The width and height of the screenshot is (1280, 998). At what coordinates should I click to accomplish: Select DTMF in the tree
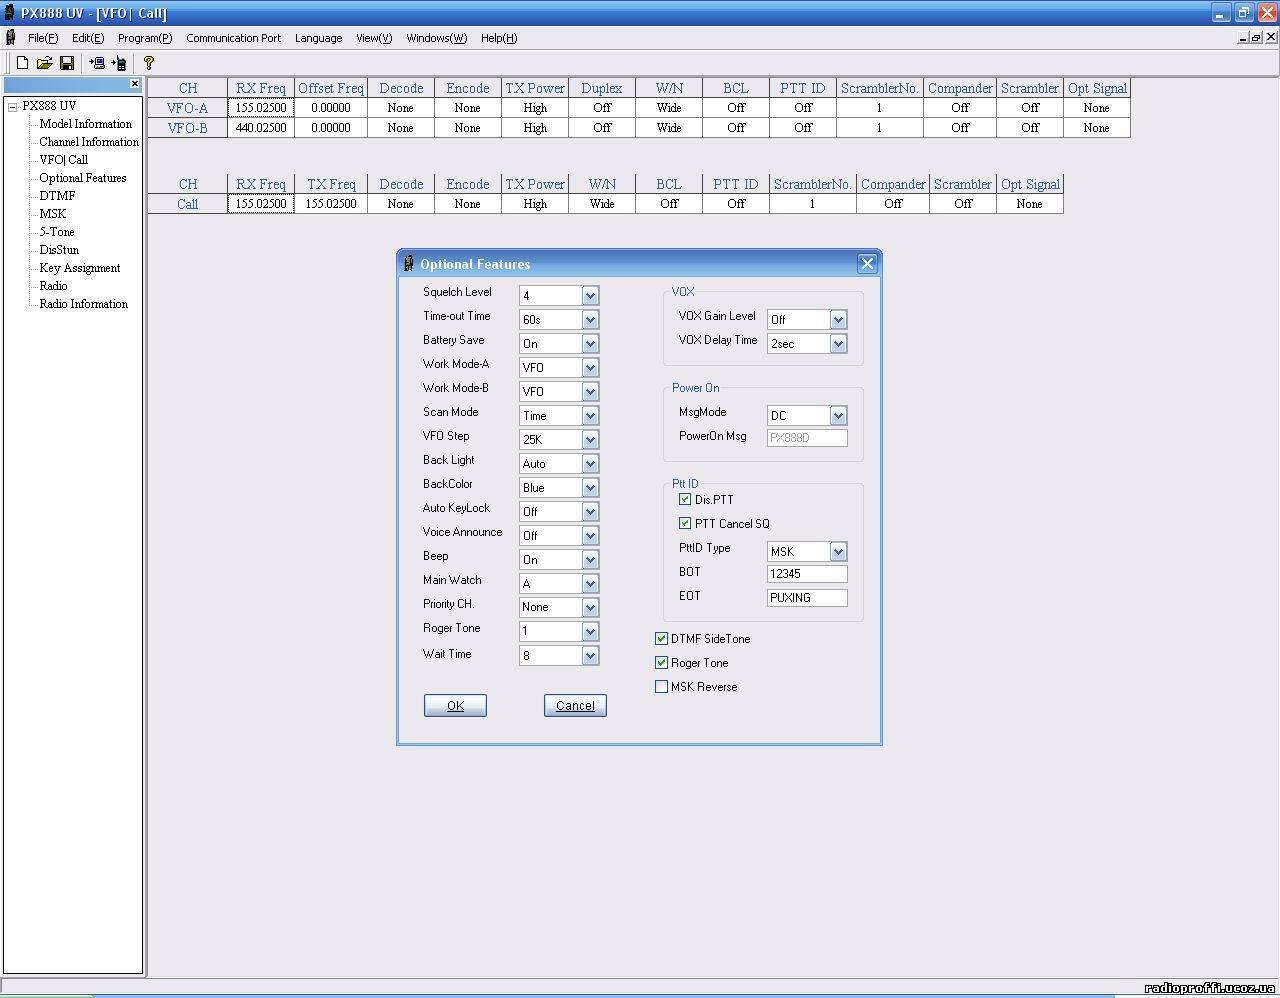click(x=57, y=196)
